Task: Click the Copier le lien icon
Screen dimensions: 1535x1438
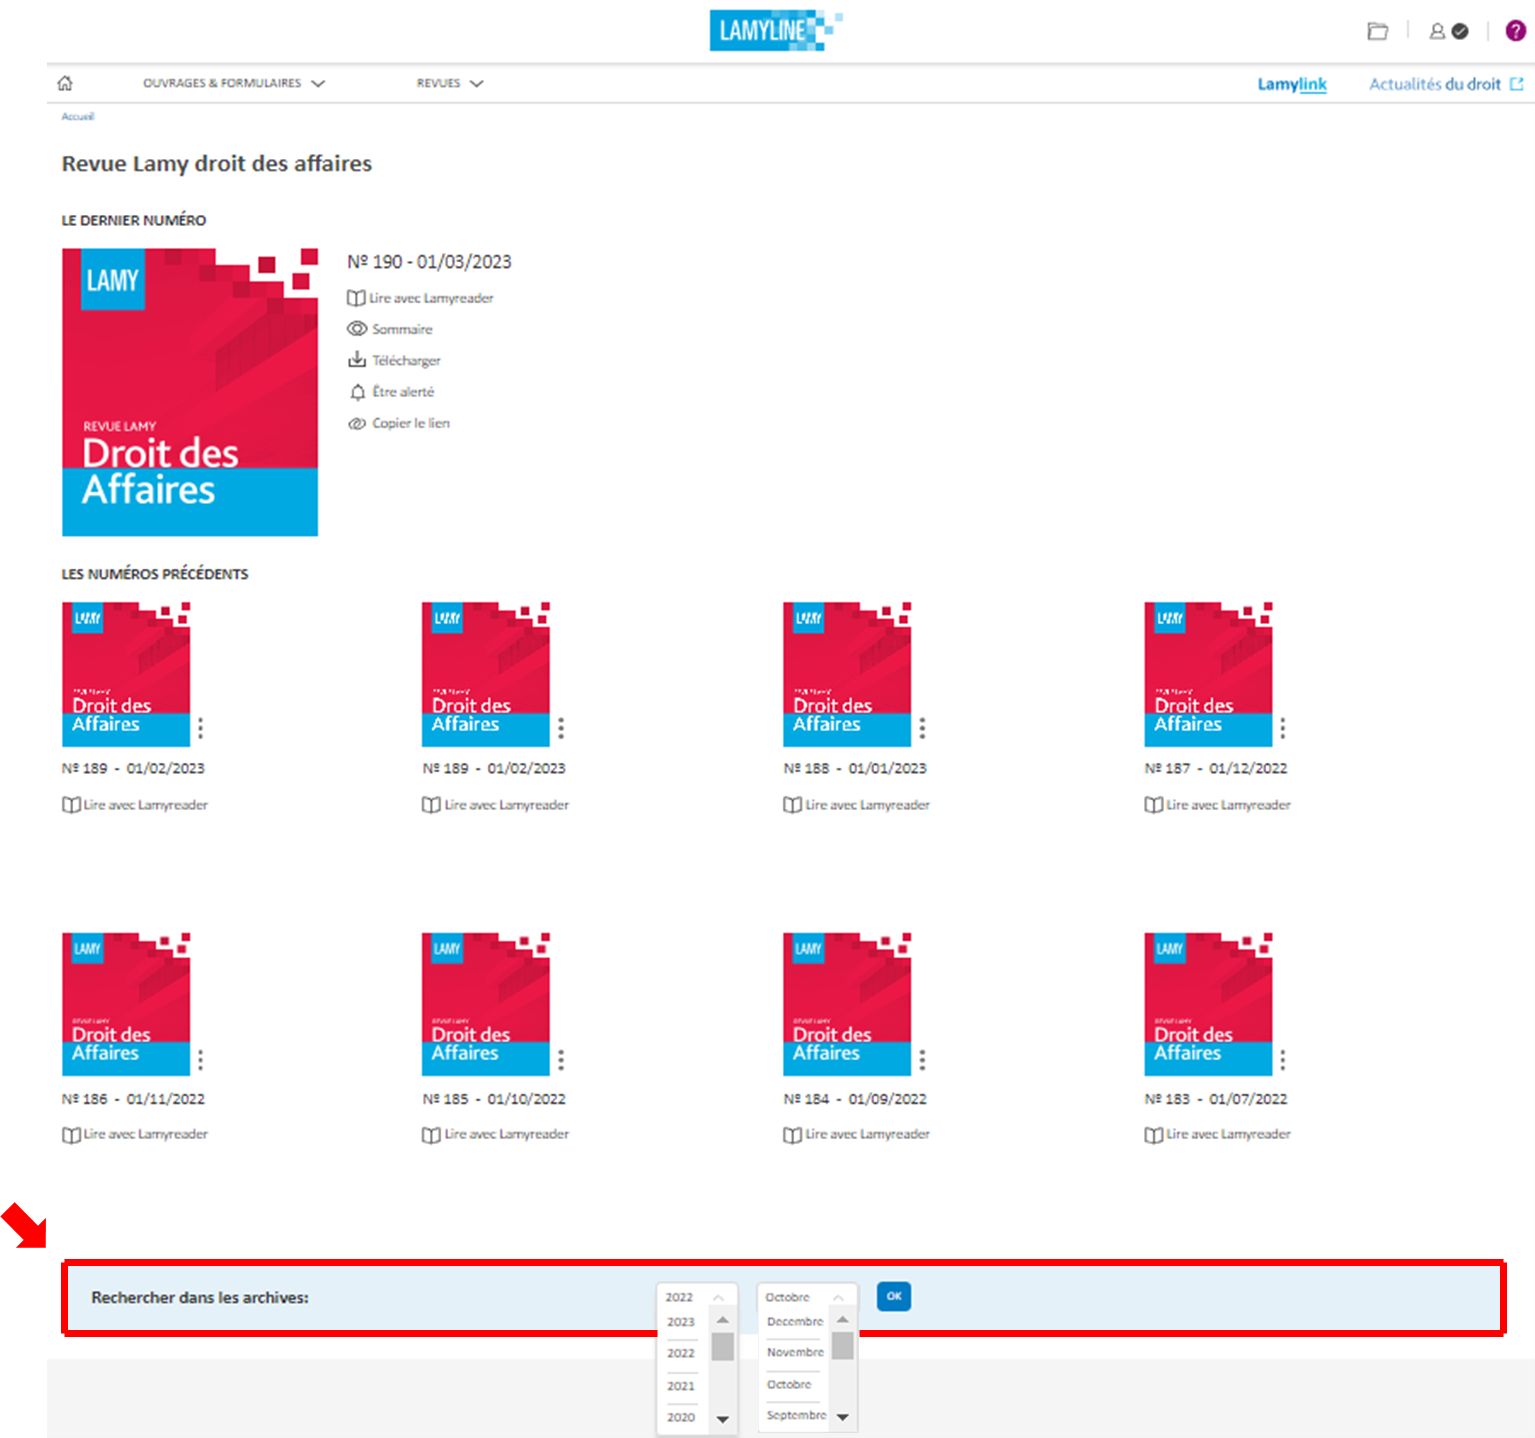Action: point(357,423)
